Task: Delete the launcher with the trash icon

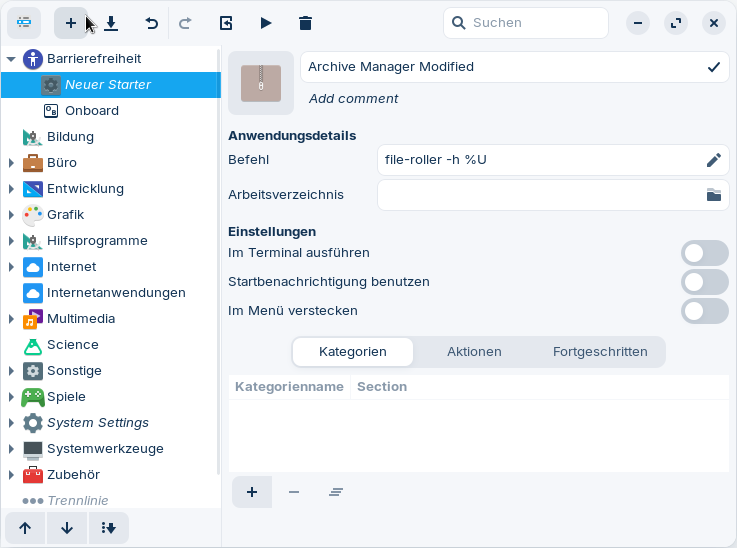Action: [x=306, y=23]
